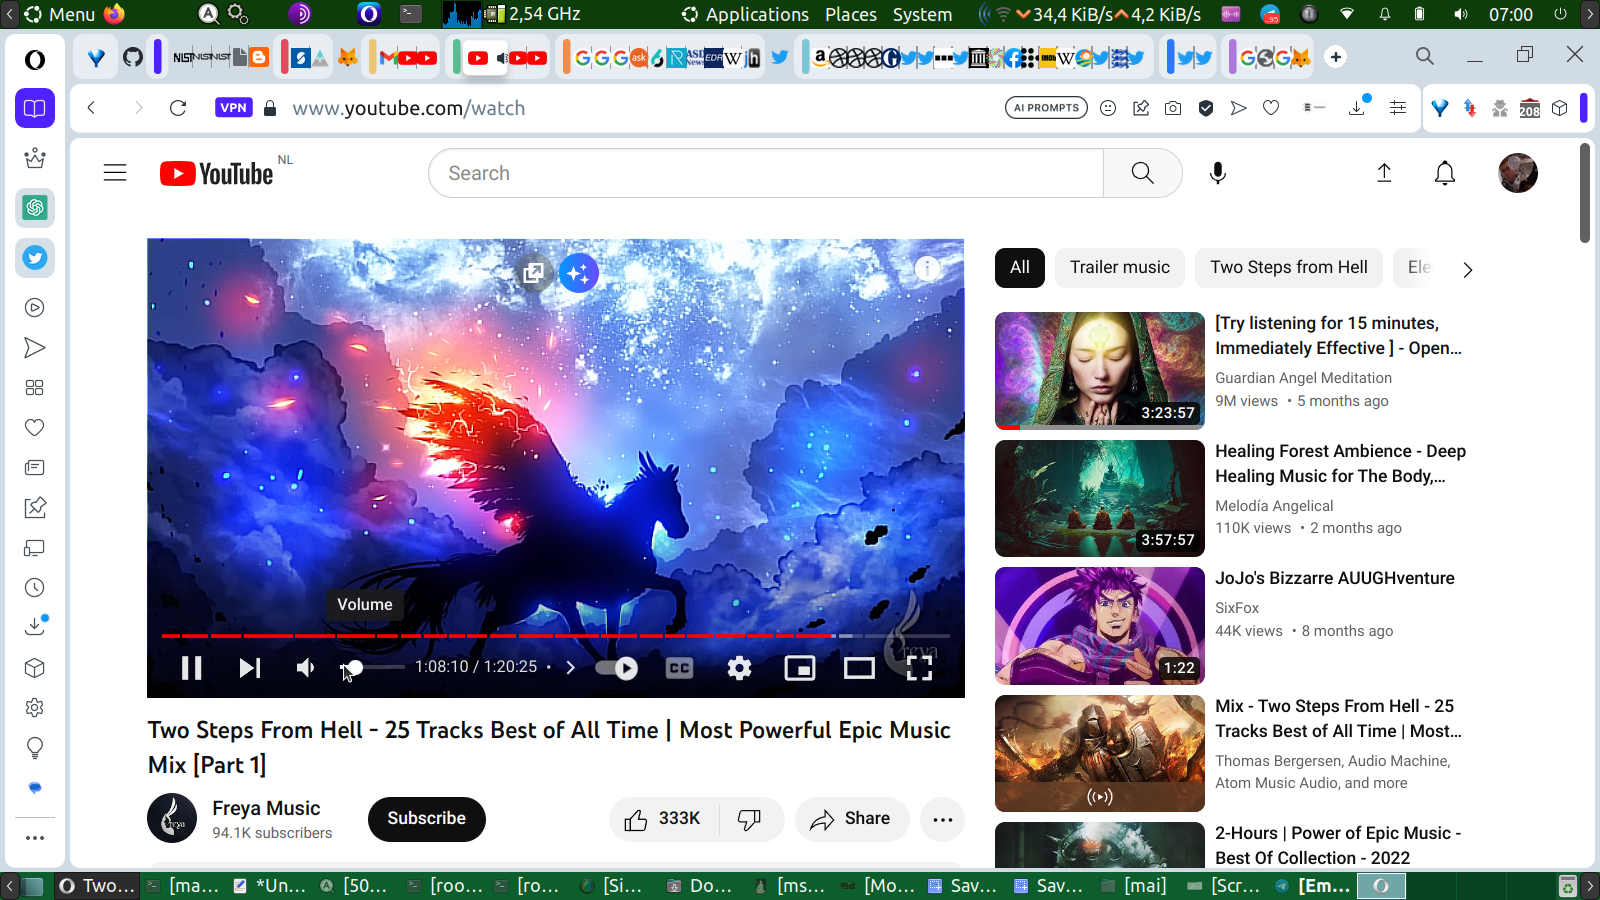Go to the YouTube home logo
The height and width of the screenshot is (900, 1600).
(x=217, y=174)
